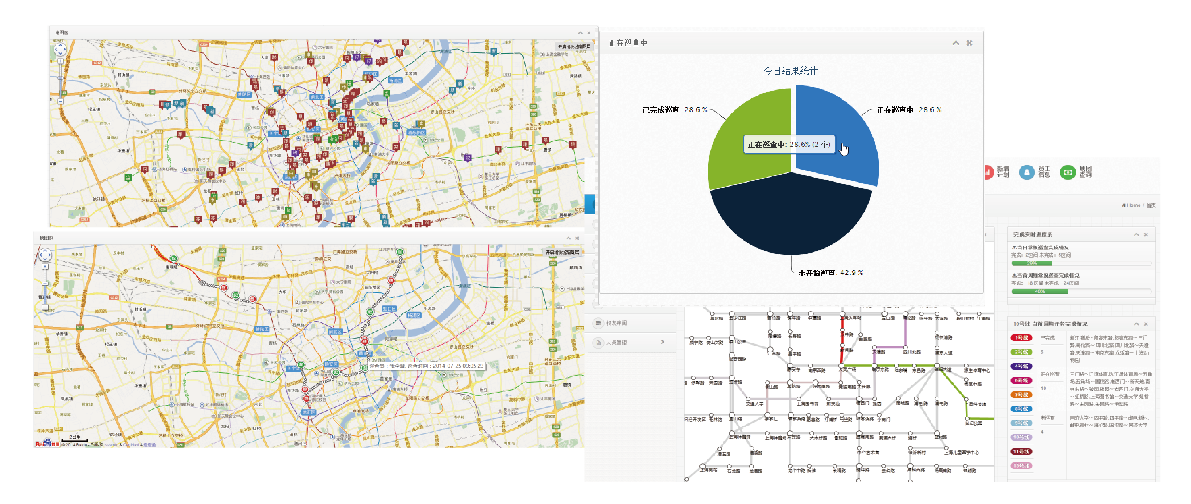
Task: Click the red line 1 legend tag
Action: tap(1022, 339)
